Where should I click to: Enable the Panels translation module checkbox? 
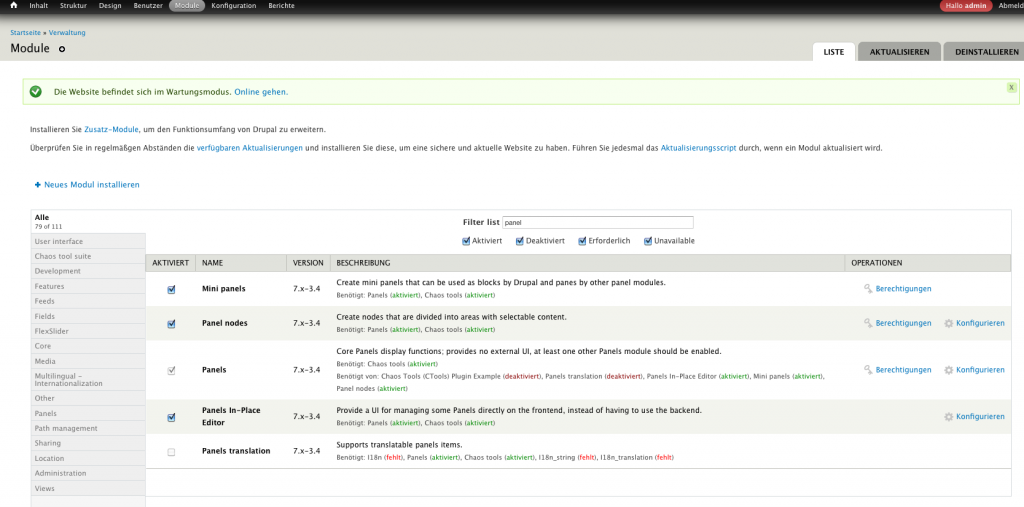tap(171, 452)
